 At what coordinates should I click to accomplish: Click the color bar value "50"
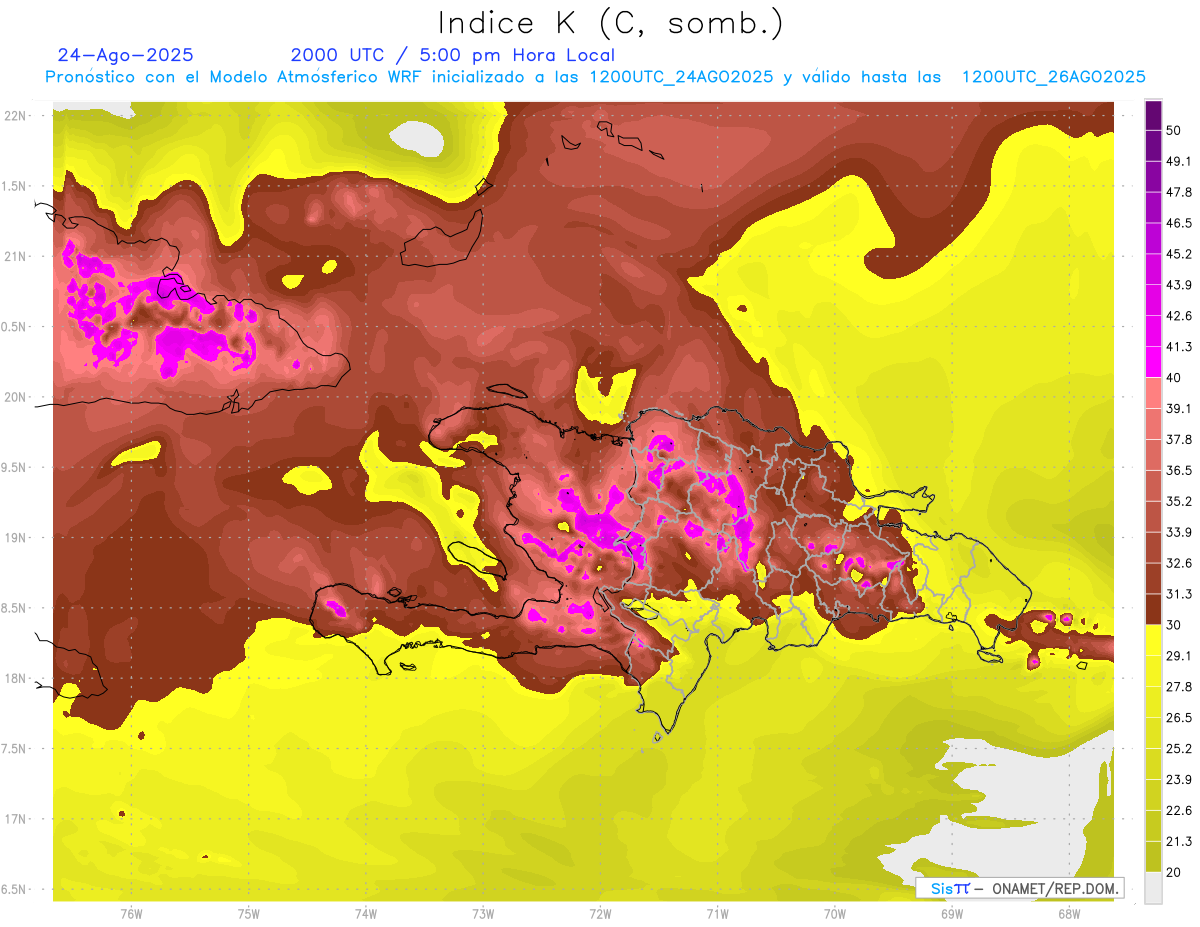[x=1175, y=130]
